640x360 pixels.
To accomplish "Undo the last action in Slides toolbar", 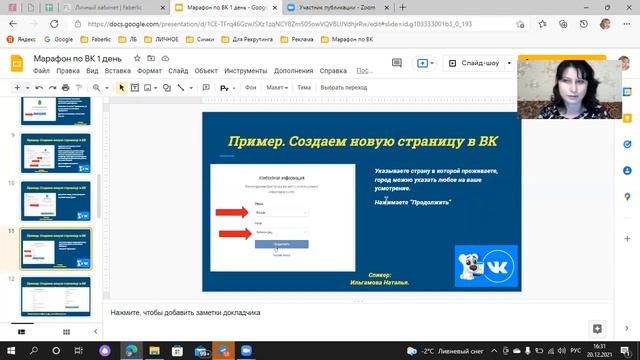I will click(x=39, y=88).
